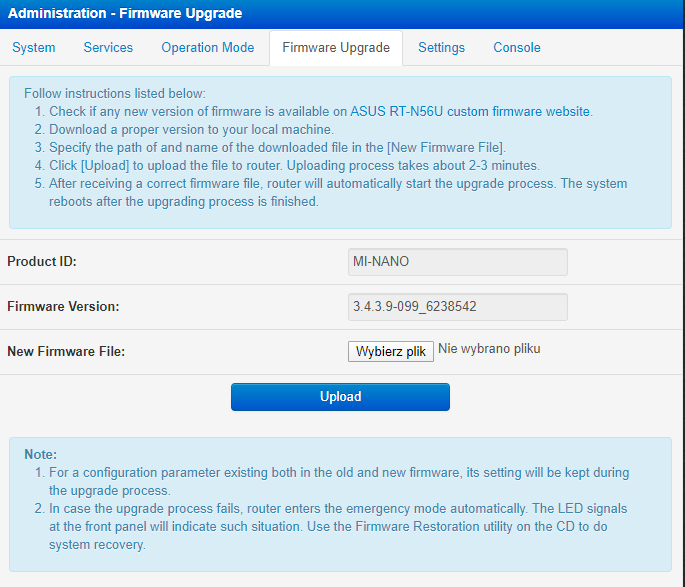Select the Firmware Upgrade tab
This screenshot has height=587, width=685.
click(336, 47)
